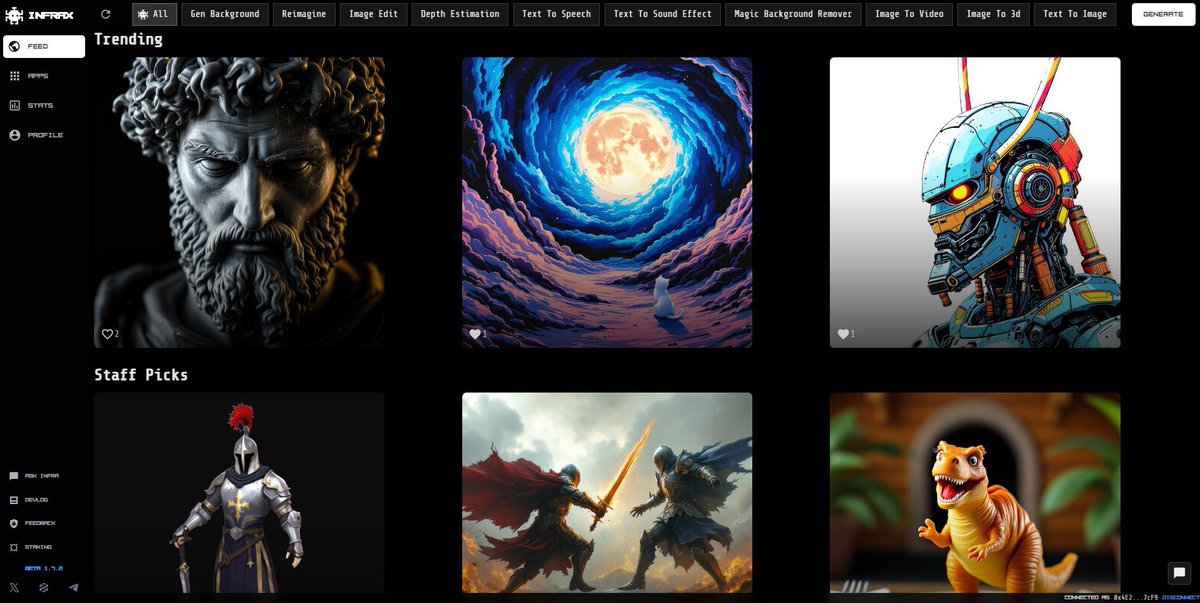The width and height of the screenshot is (1200, 603).
Task: Click the middle social icon beside Telegram
Action: point(44,587)
